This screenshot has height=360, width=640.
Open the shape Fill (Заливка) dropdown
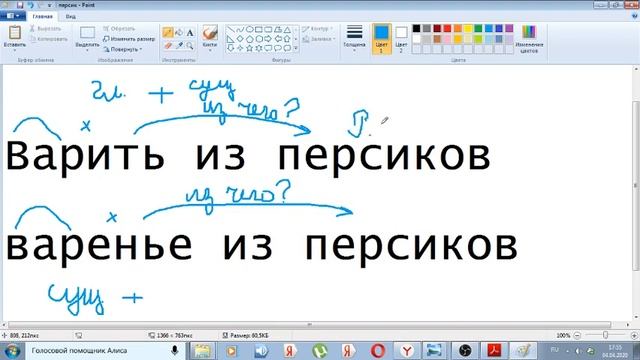(319, 39)
